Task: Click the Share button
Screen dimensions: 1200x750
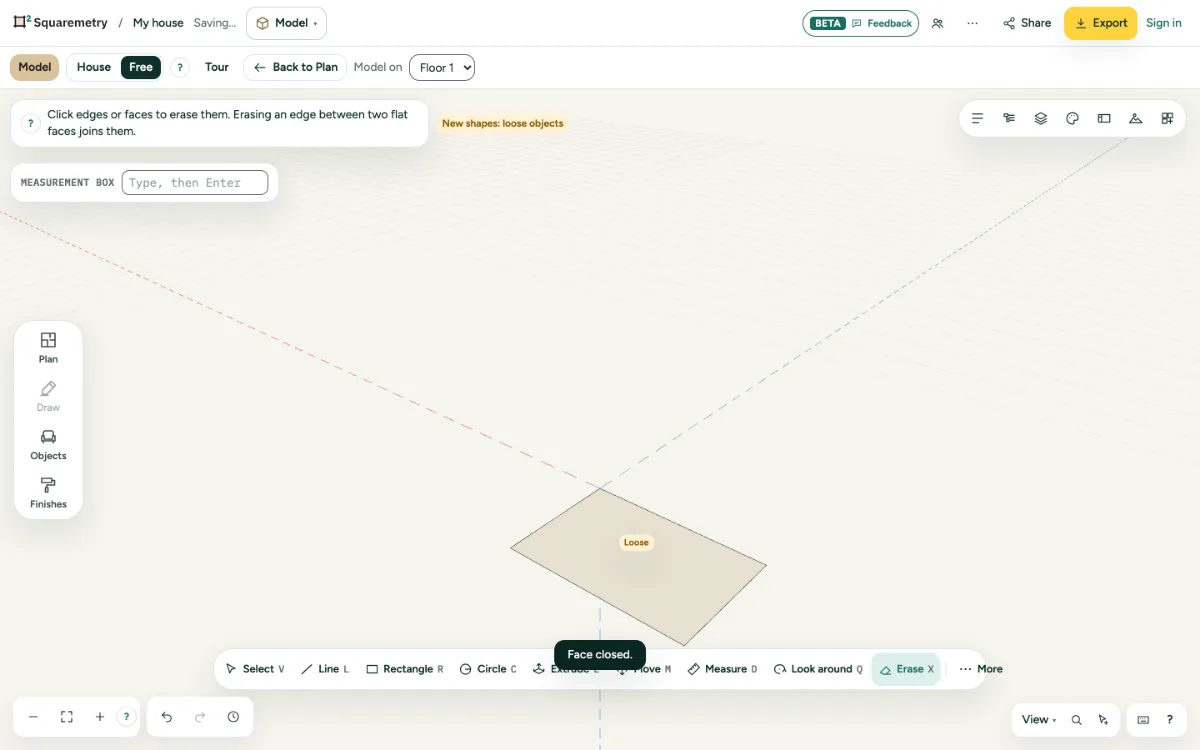Action: click(1027, 23)
